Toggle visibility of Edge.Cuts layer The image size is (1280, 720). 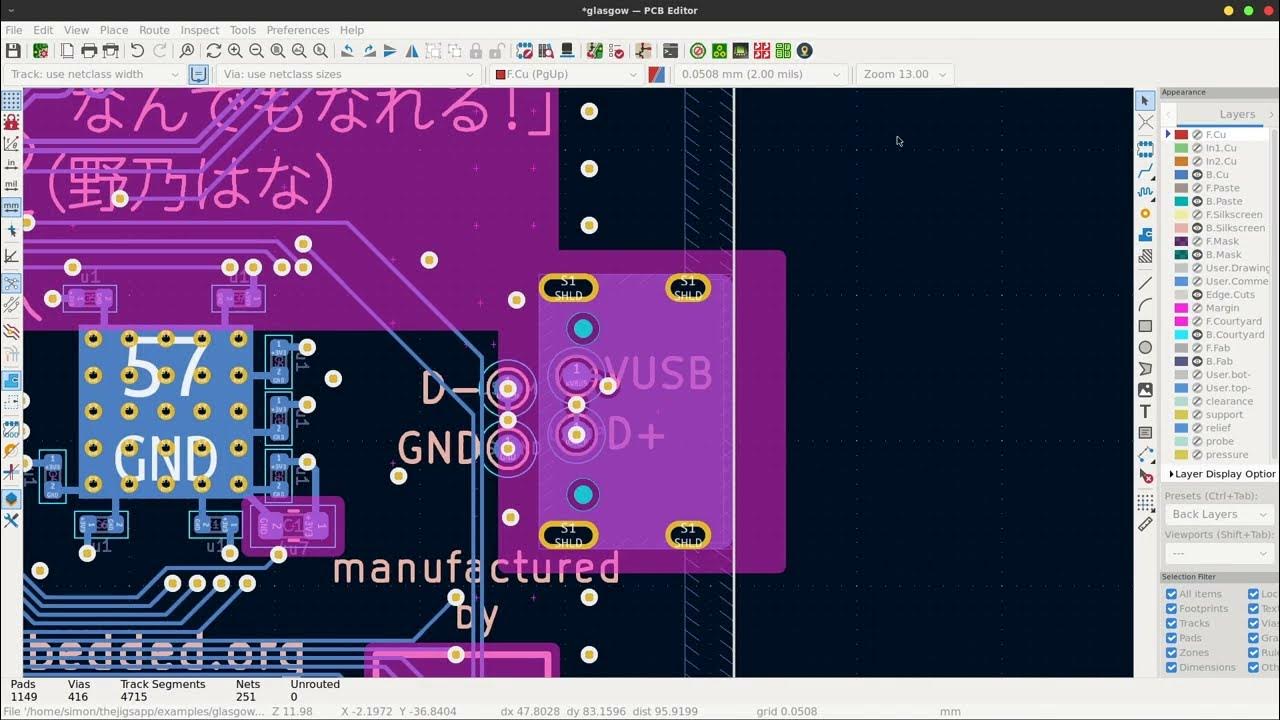pyautogui.click(x=1197, y=295)
